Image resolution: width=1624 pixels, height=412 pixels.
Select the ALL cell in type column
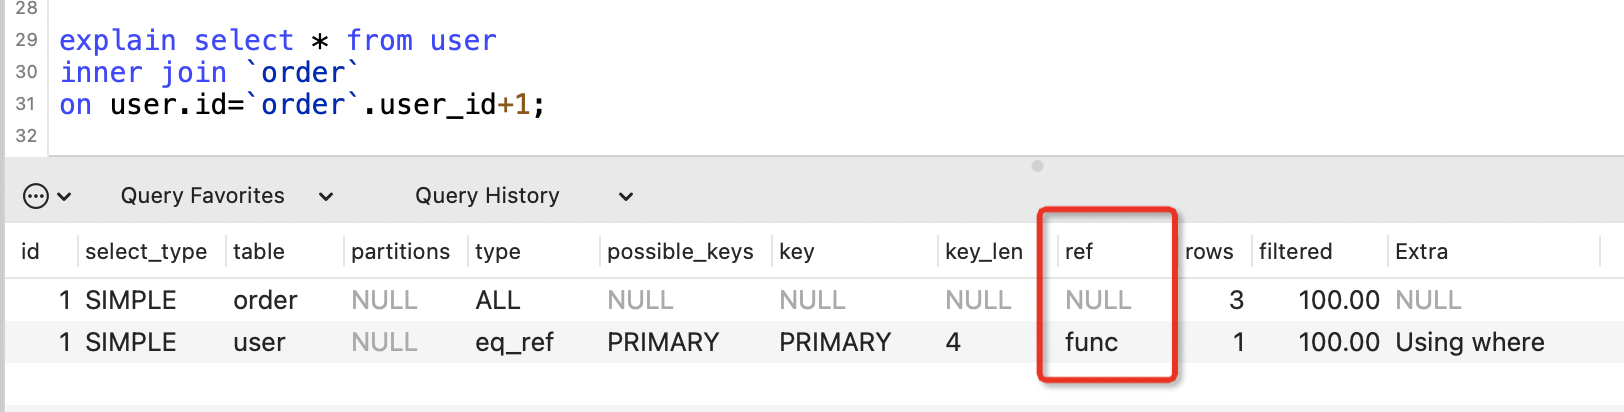pyautogui.click(x=497, y=300)
